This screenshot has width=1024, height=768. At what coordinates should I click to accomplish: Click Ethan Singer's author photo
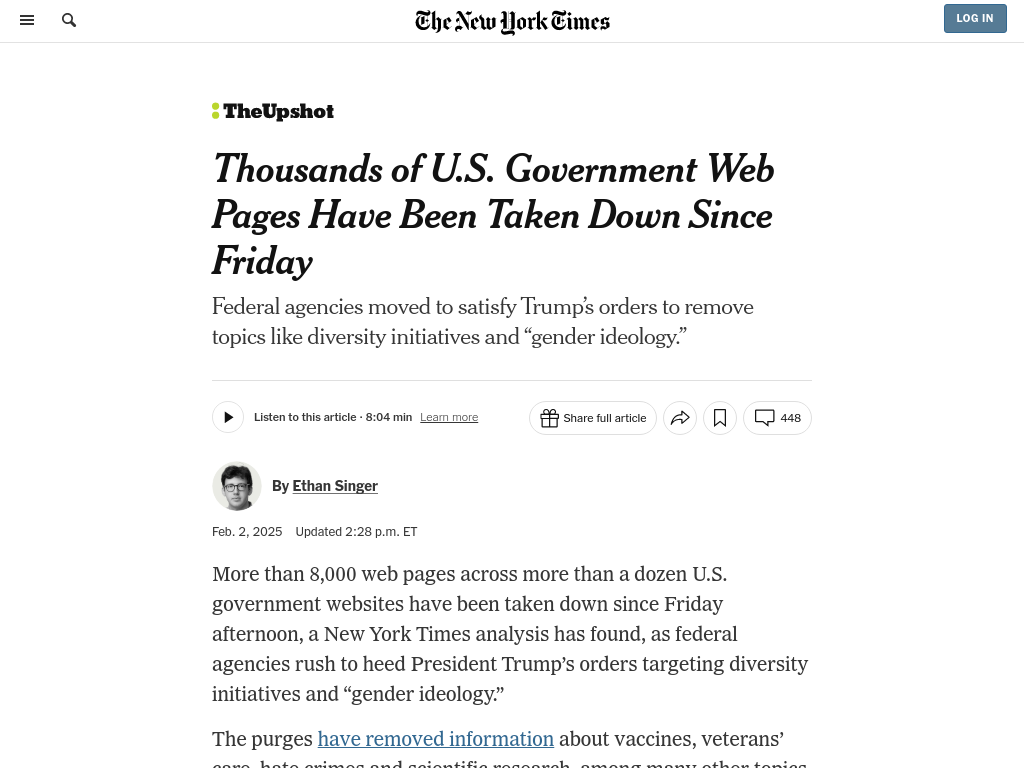coord(237,486)
